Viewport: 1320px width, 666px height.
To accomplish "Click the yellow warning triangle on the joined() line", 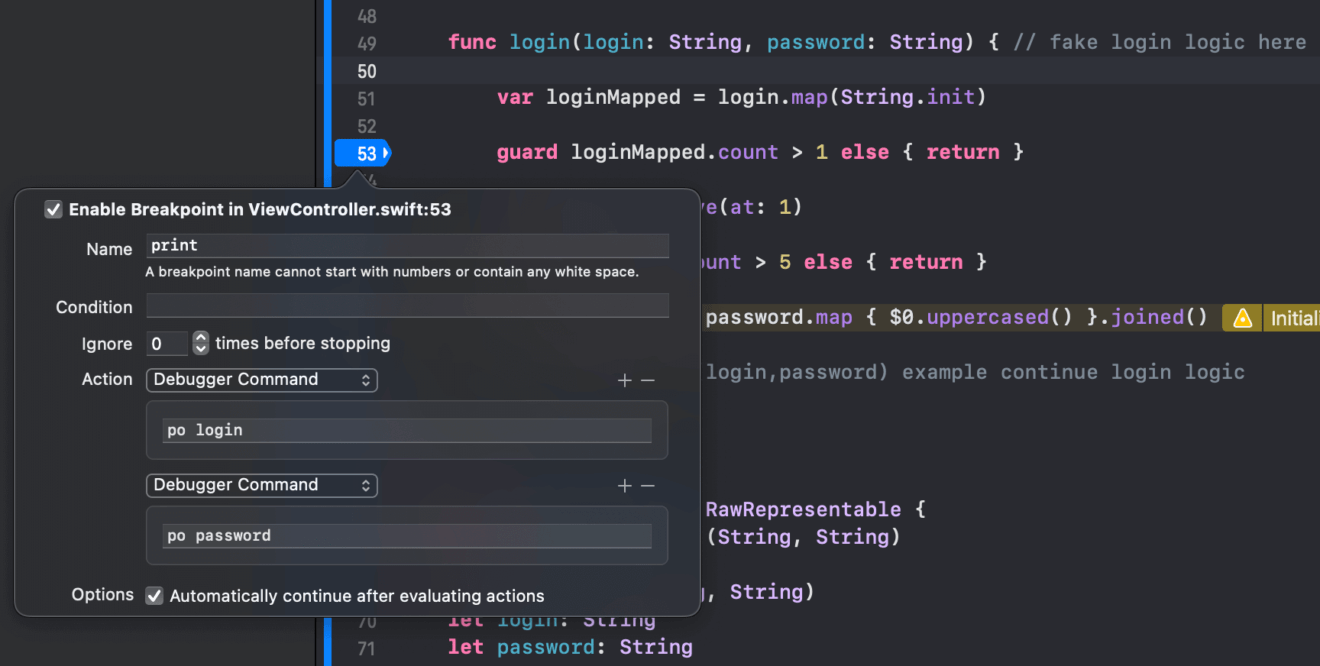I will pyautogui.click(x=1241, y=317).
